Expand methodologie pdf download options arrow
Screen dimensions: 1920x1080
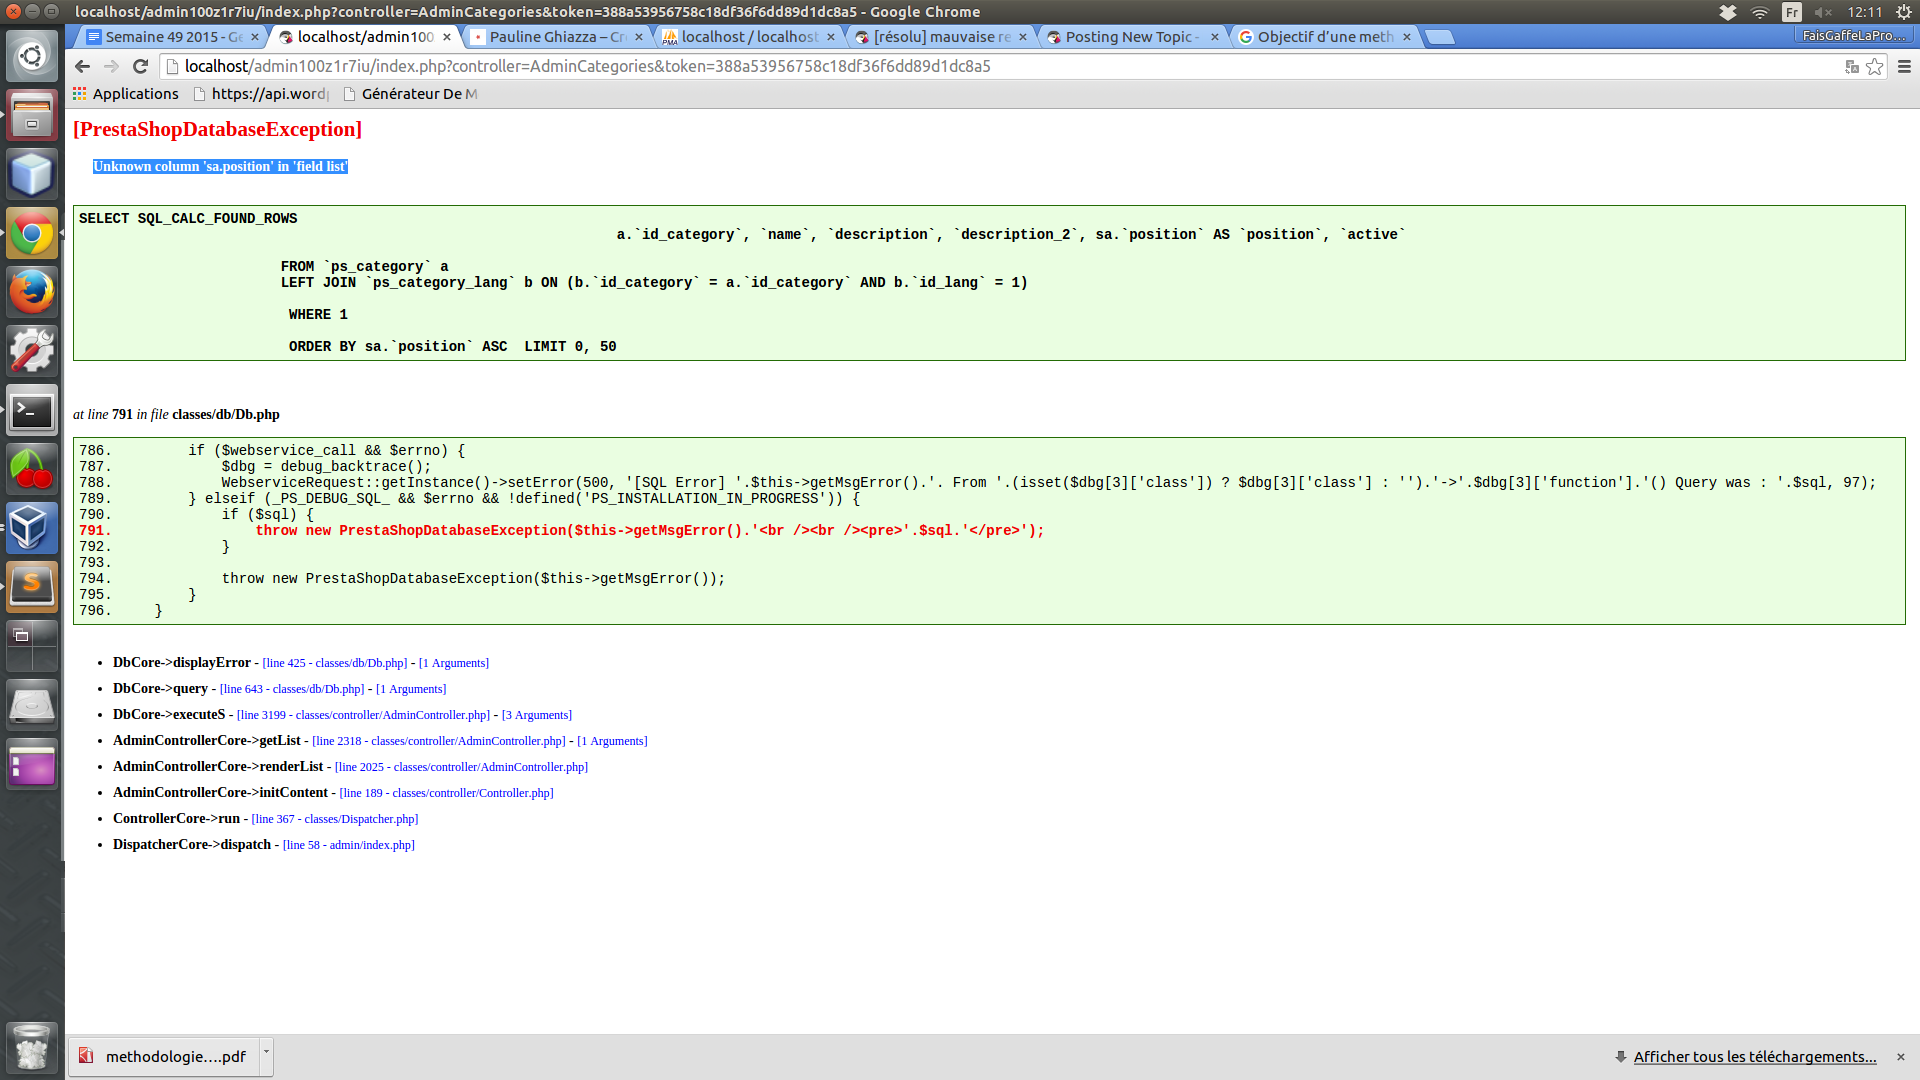click(266, 1052)
